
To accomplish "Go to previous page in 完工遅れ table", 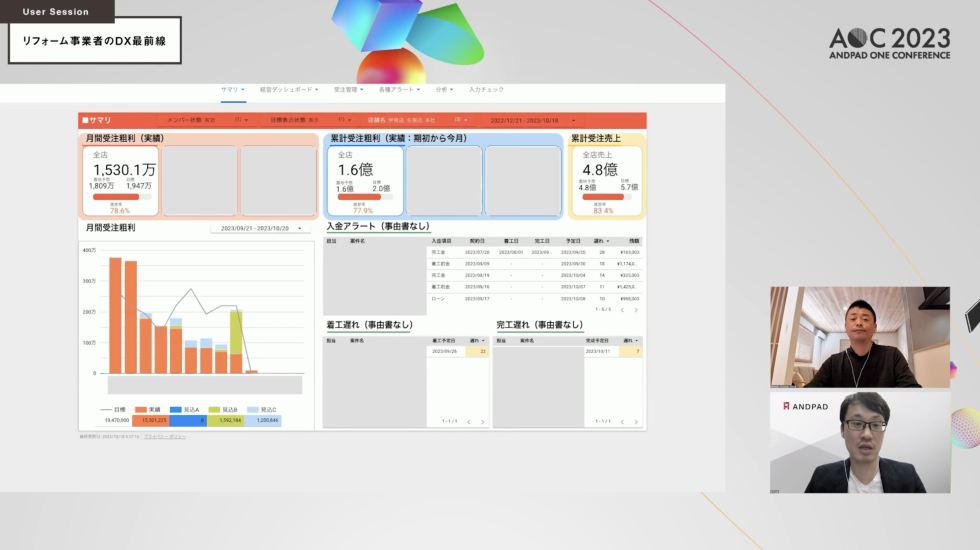I will click(x=622, y=422).
